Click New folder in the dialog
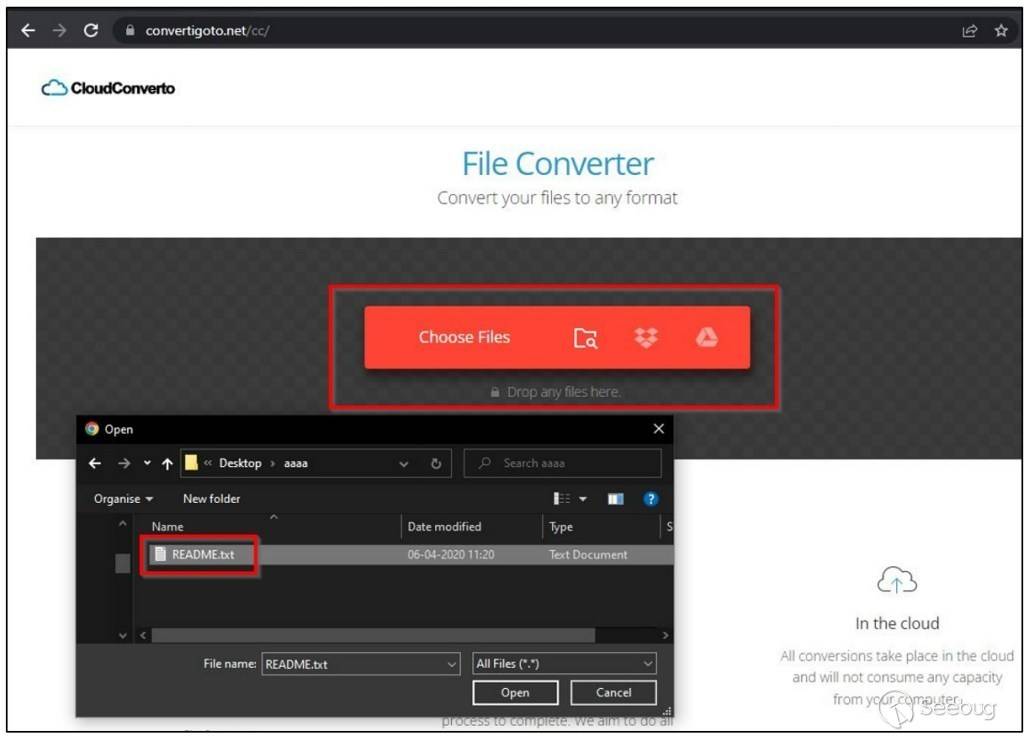Screen dimensions: 1024x736 click(x=212, y=499)
